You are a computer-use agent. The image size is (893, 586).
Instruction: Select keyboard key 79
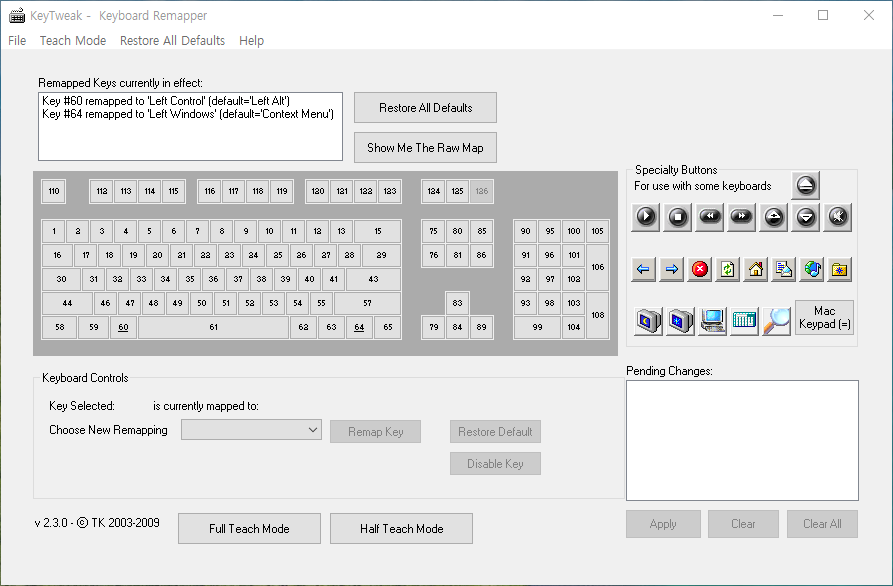[433, 327]
